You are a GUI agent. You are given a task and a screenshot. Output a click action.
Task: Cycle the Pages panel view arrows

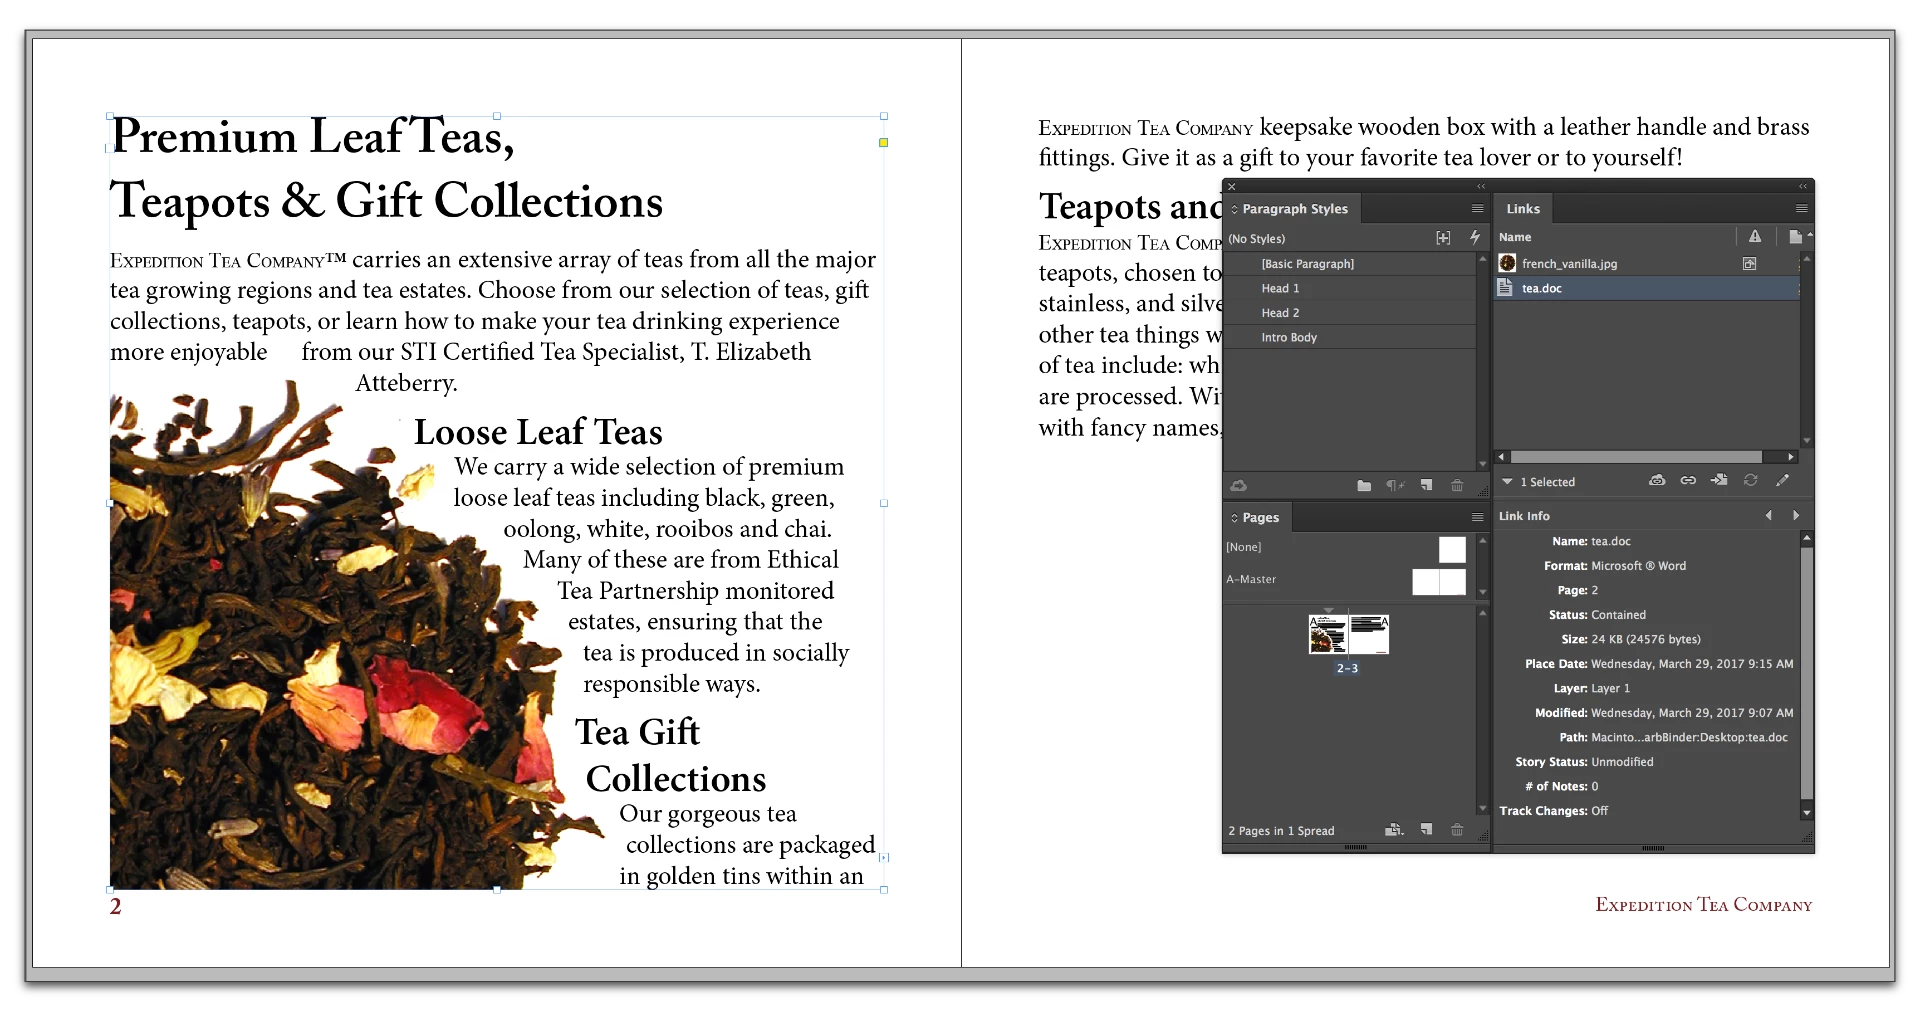click(1235, 518)
